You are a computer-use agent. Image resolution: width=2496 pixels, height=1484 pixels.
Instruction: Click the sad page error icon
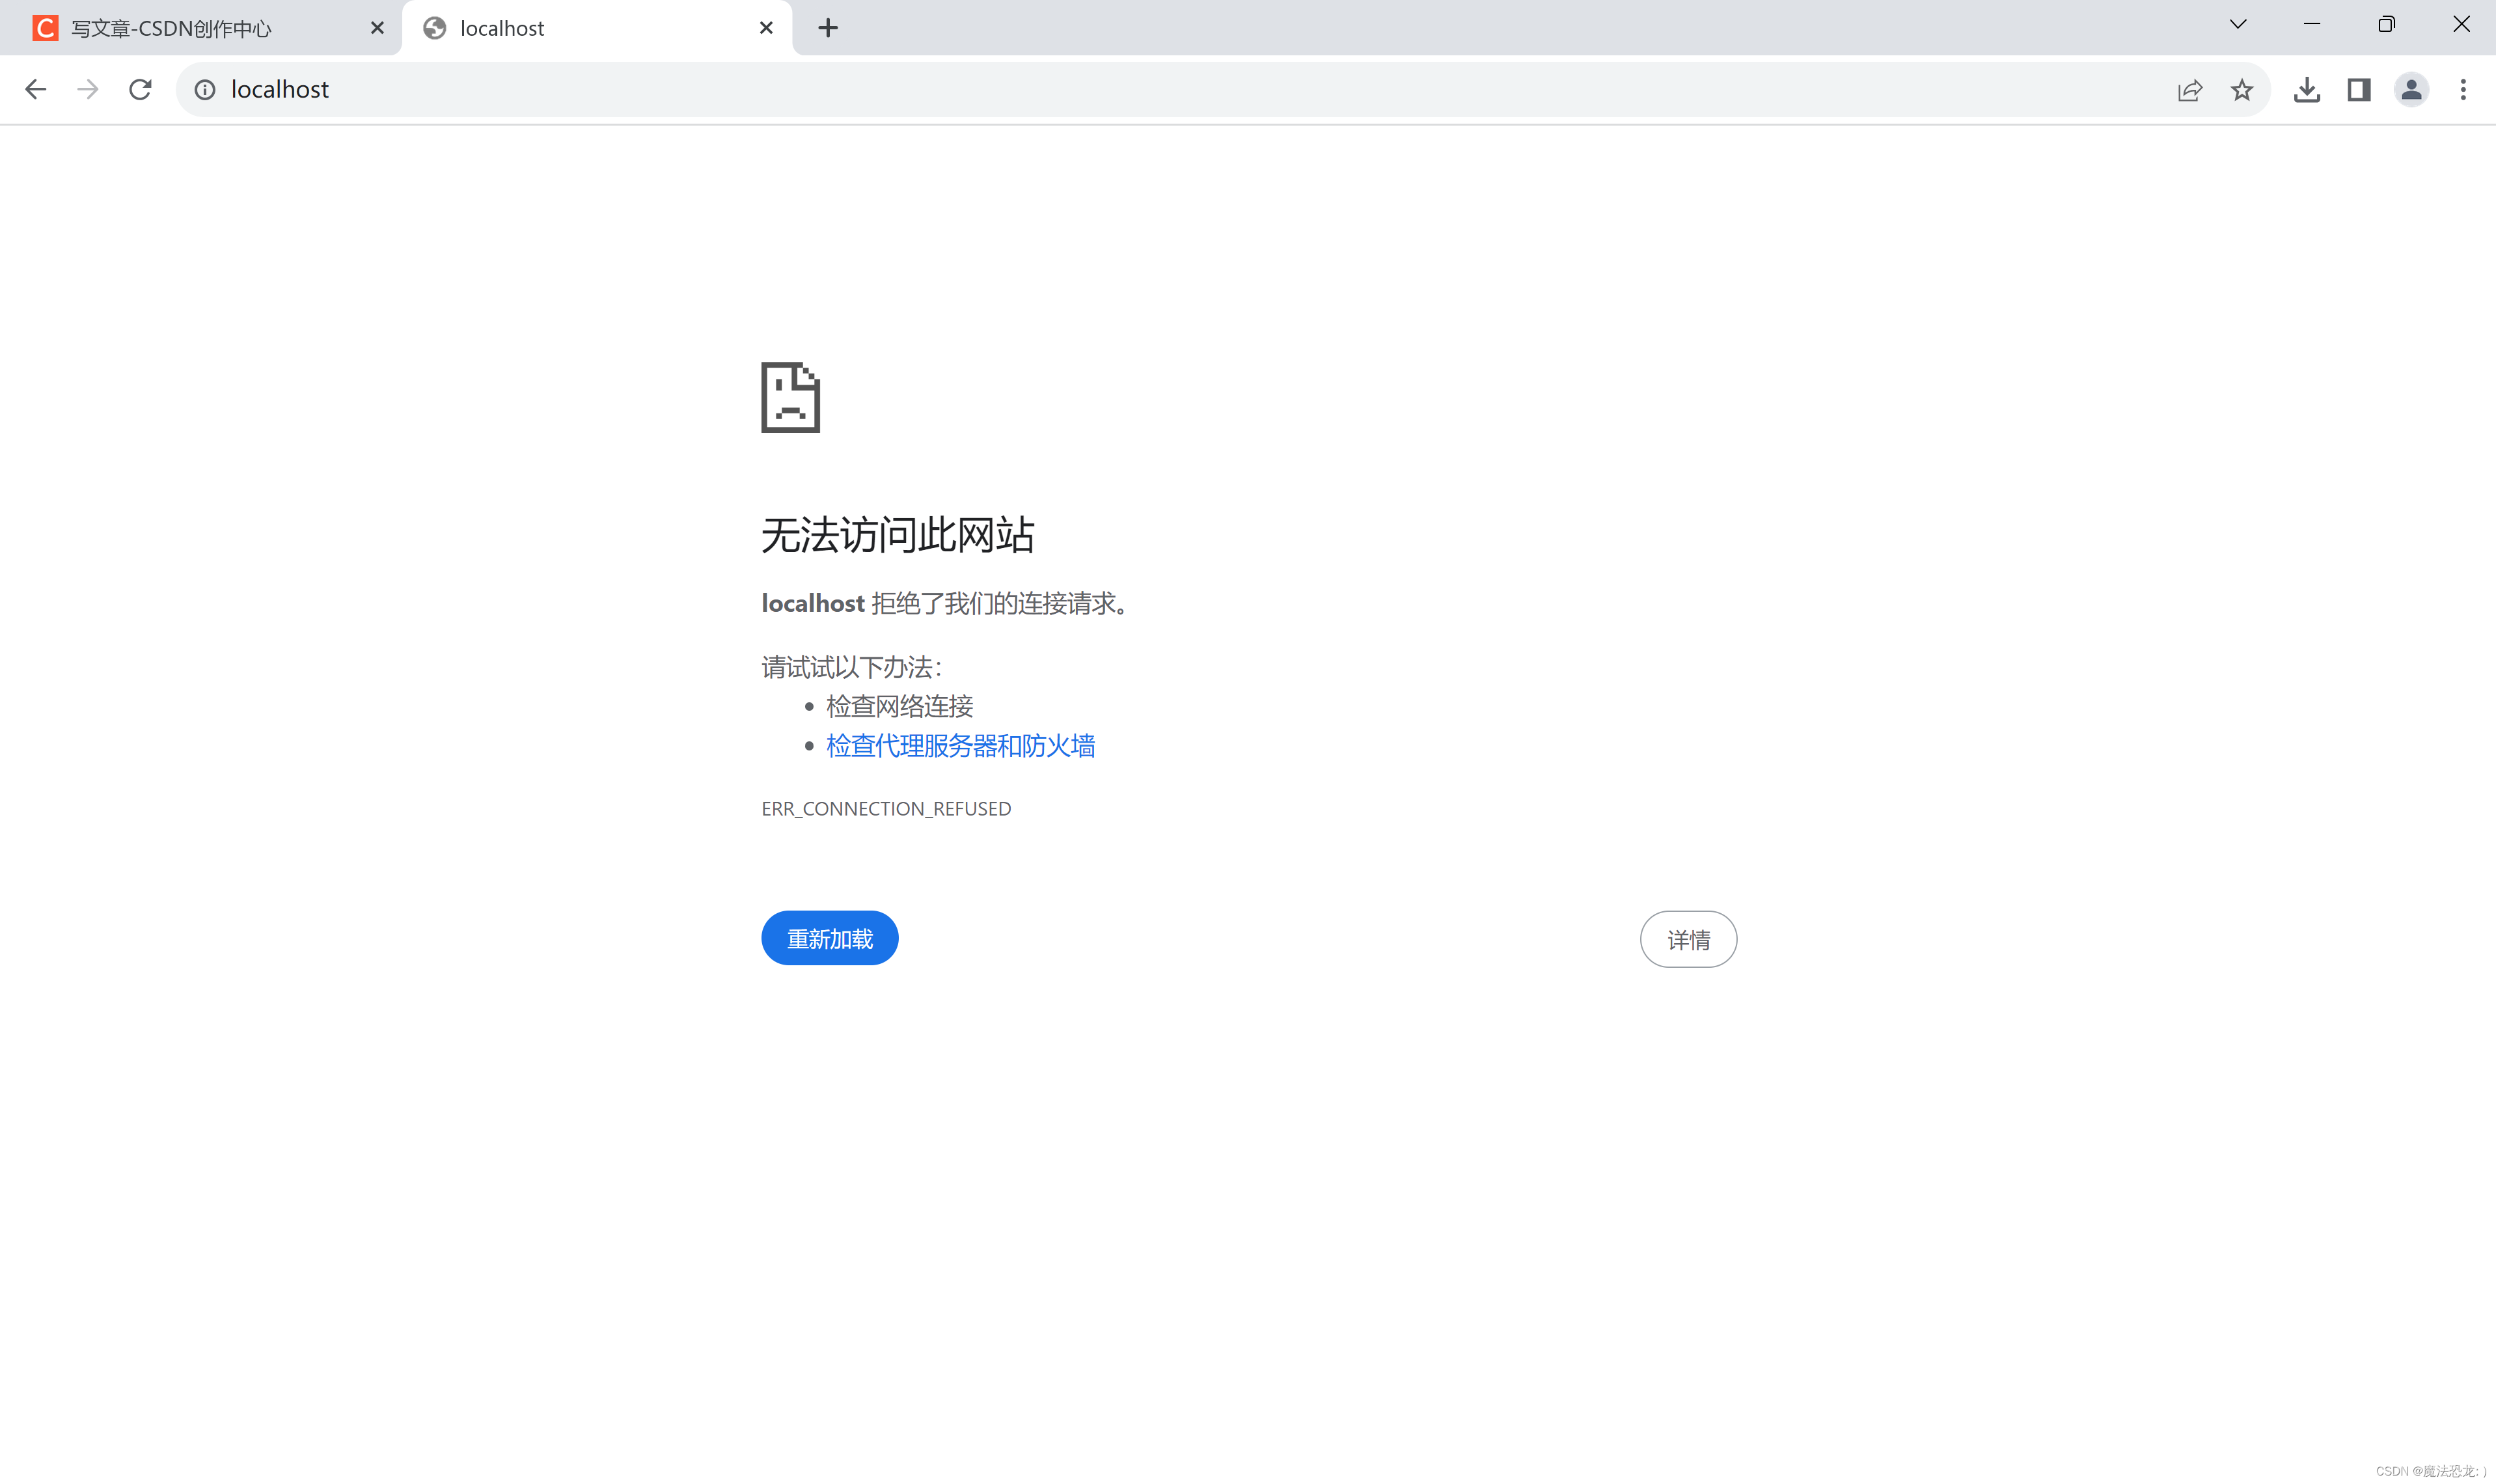[x=790, y=397]
